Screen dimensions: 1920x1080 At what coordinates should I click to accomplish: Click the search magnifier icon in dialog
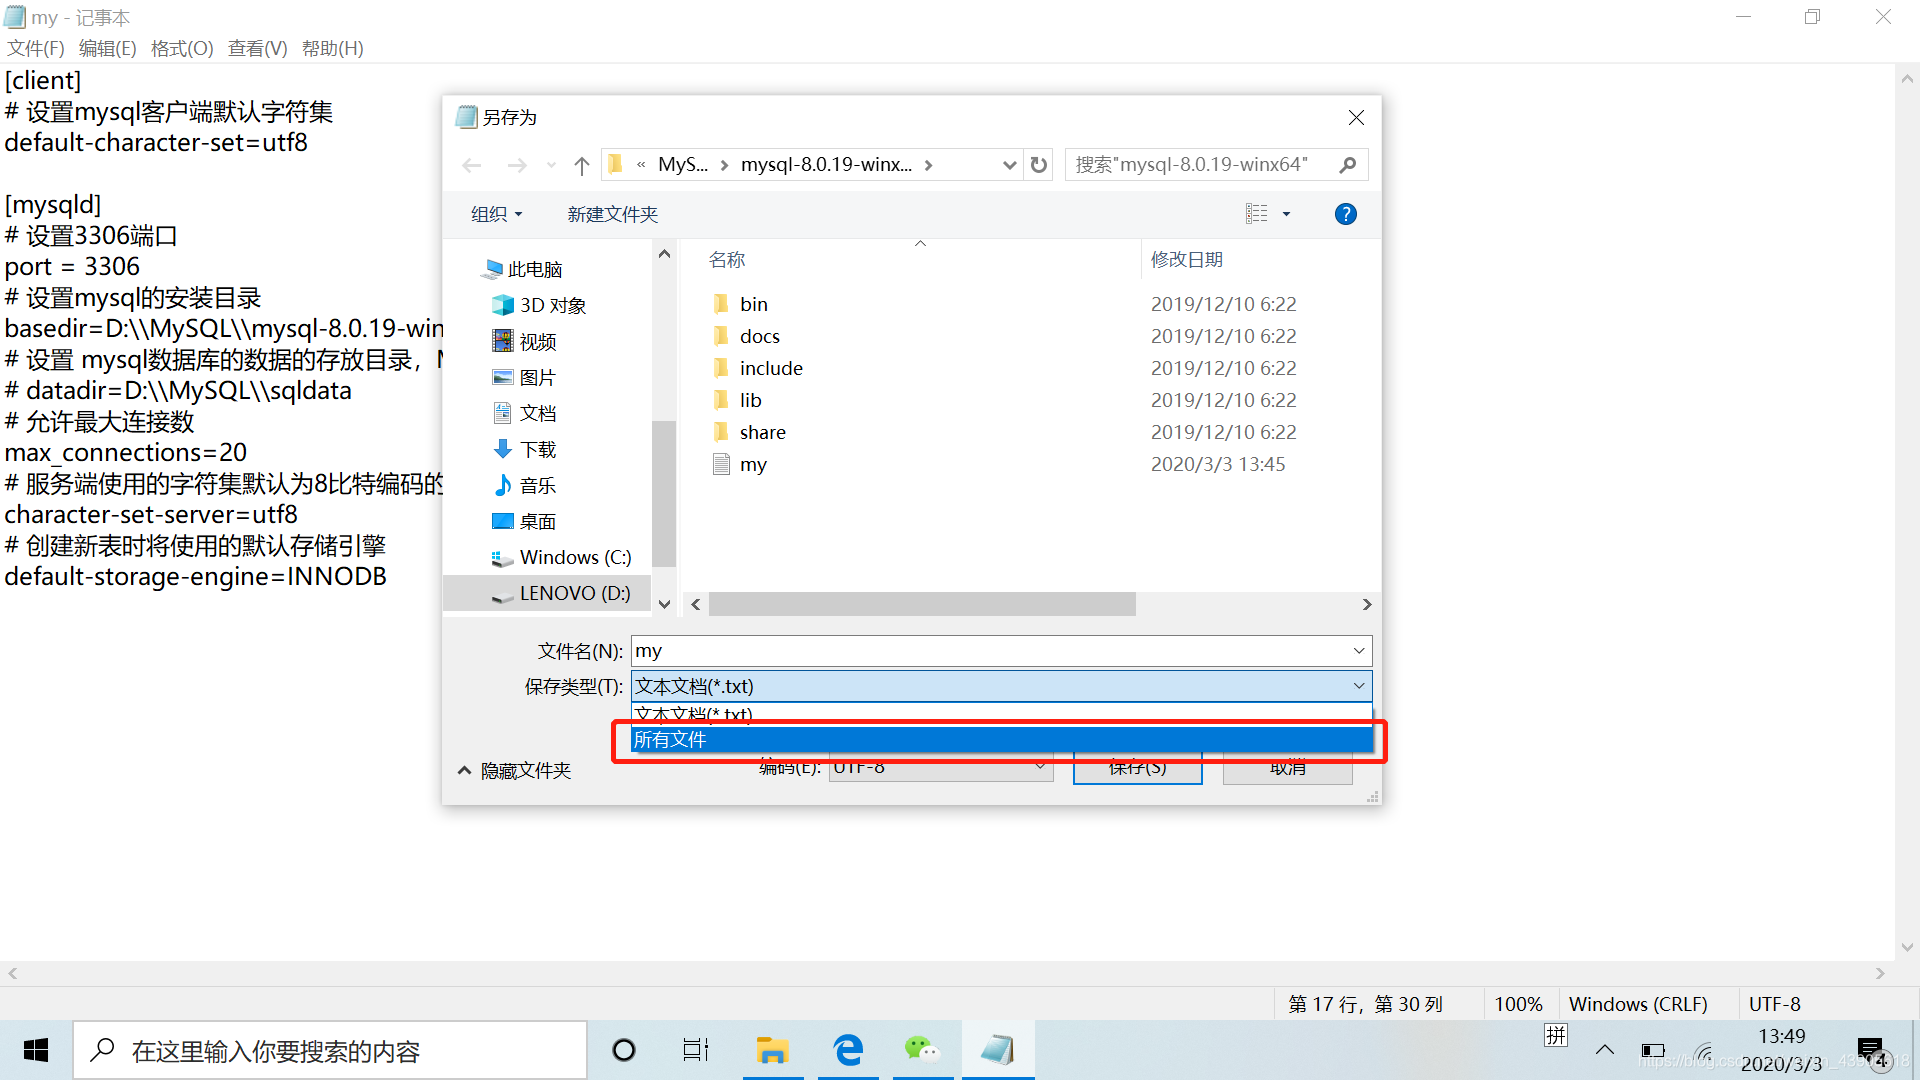tap(1347, 165)
